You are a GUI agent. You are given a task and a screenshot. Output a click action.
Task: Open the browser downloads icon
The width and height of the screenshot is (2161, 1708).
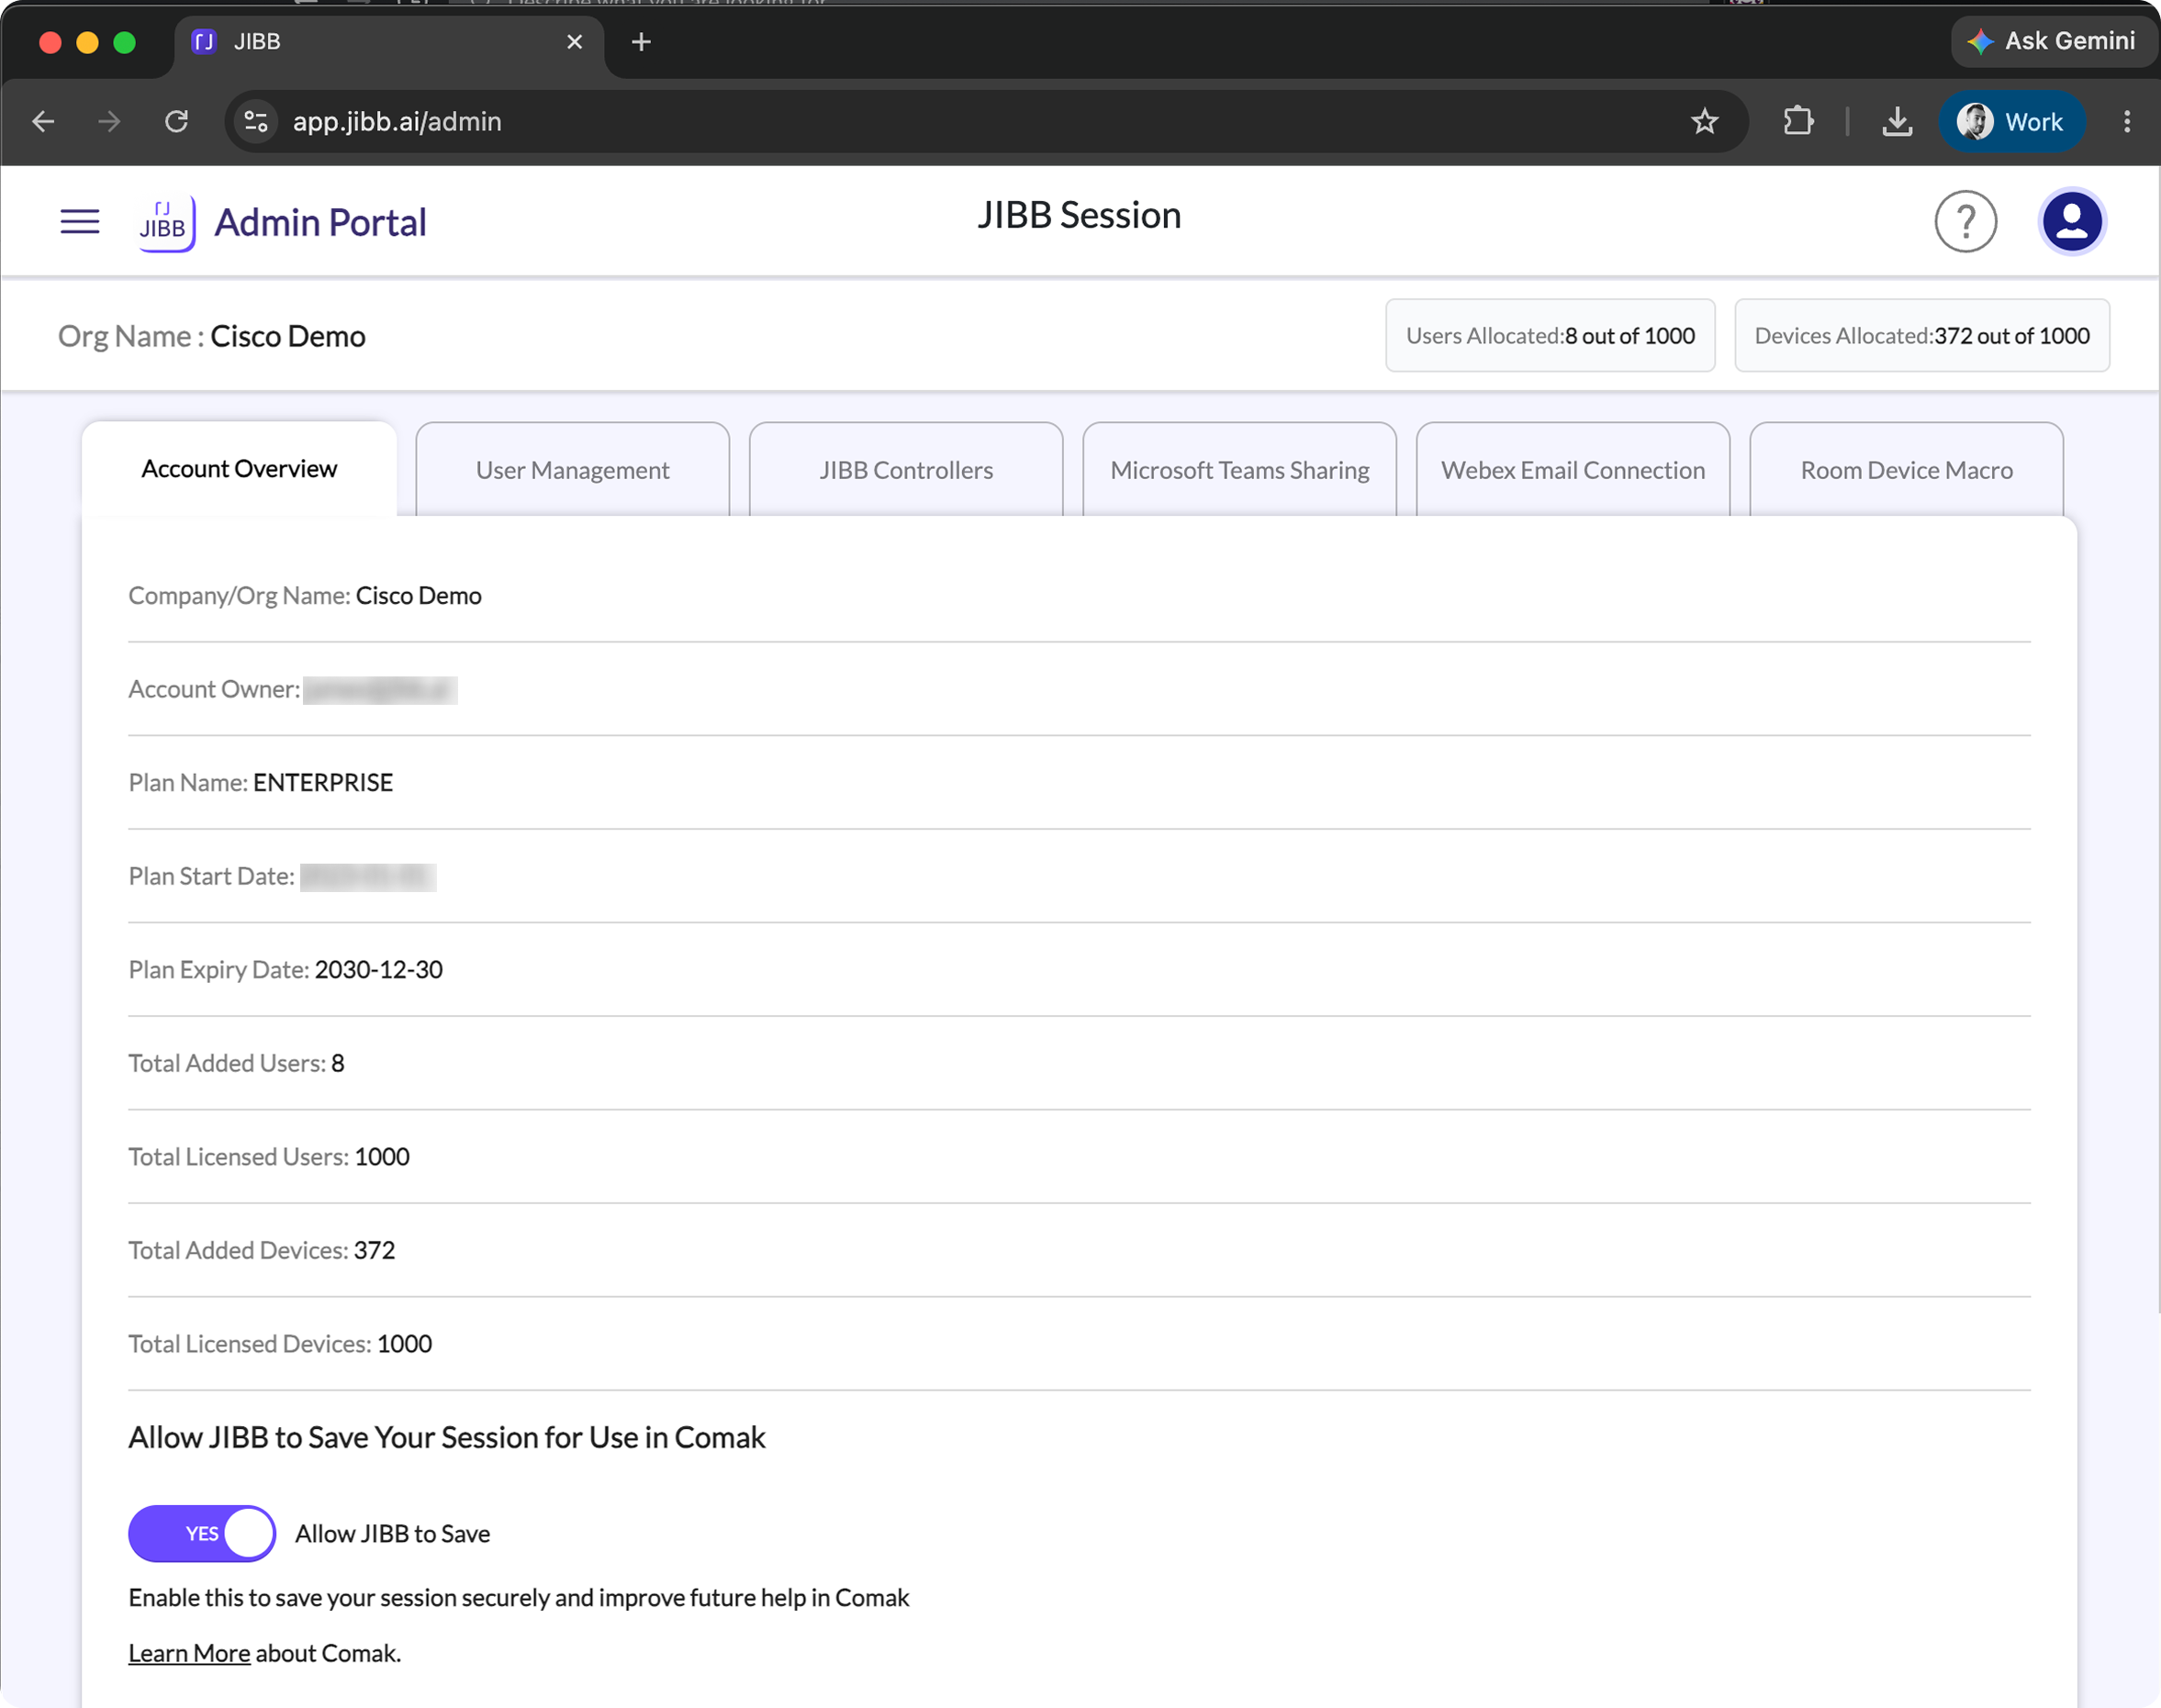1897,122
